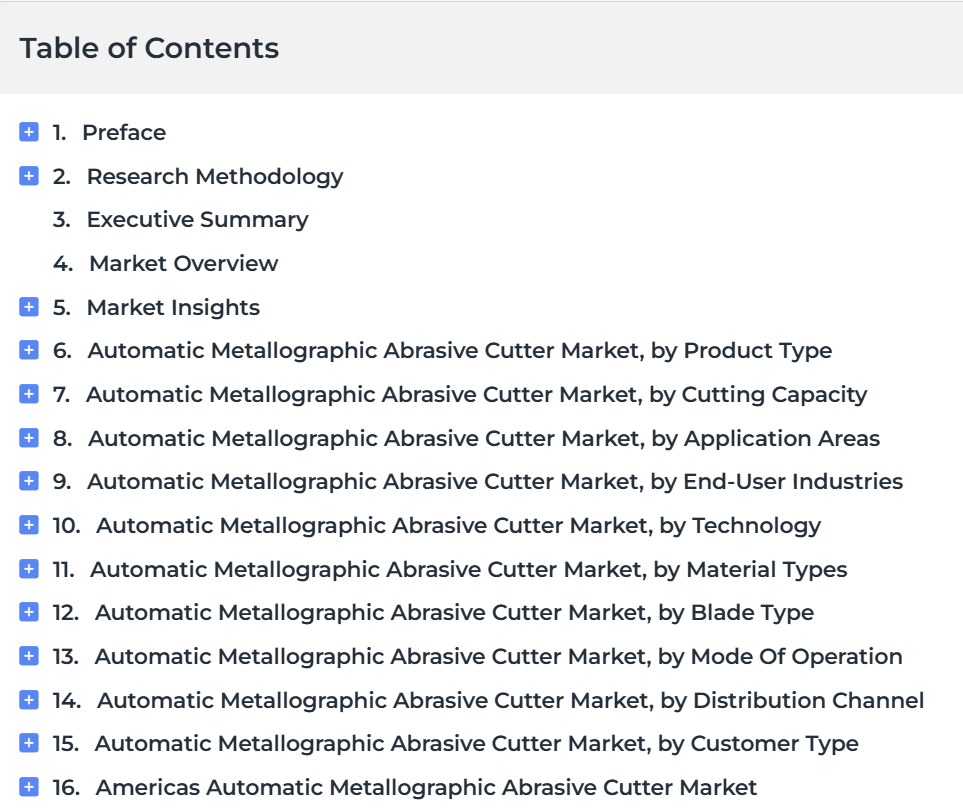The image size is (963, 810).
Task: Expand the by Material Types plus icon
Action: pyautogui.click(x=29, y=569)
